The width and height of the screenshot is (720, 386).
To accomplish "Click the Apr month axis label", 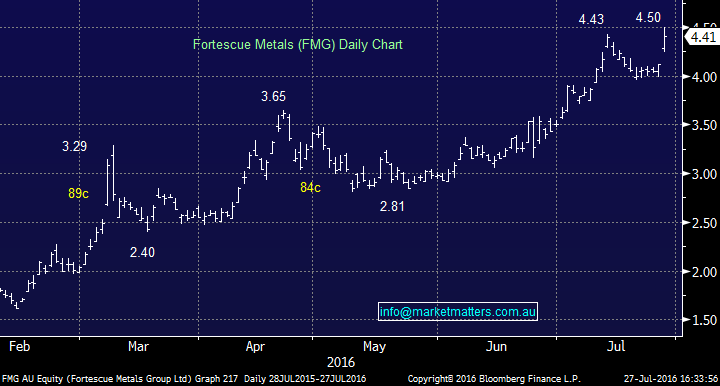I will coord(255,347).
